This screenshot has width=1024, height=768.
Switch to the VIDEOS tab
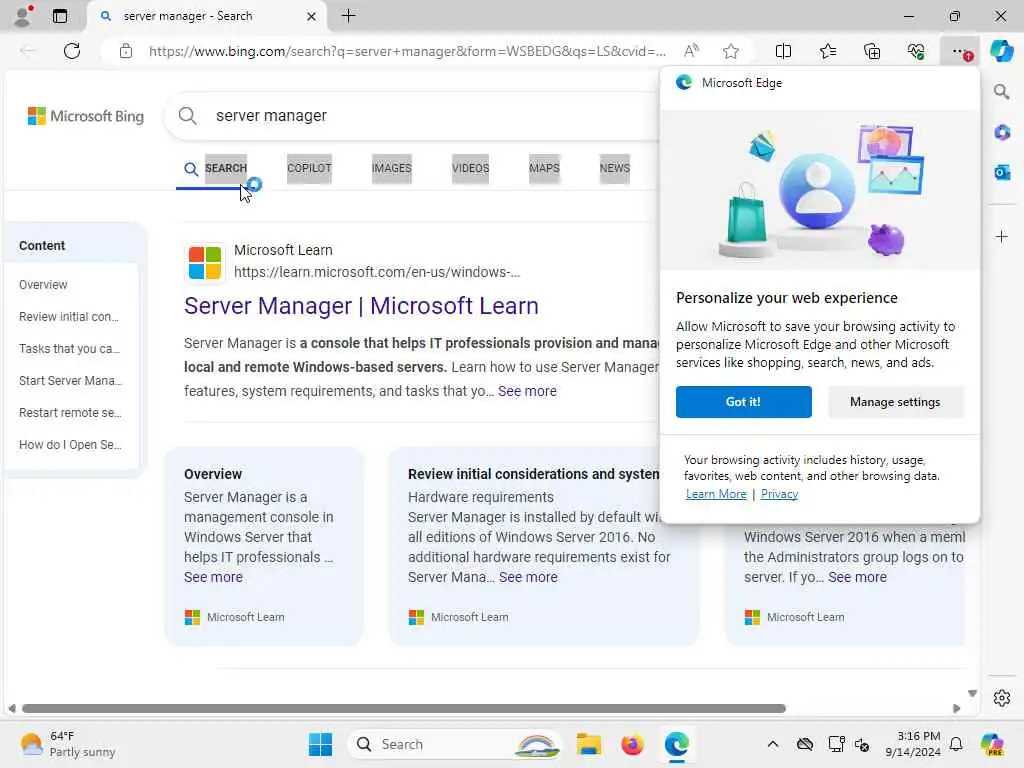[470, 168]
